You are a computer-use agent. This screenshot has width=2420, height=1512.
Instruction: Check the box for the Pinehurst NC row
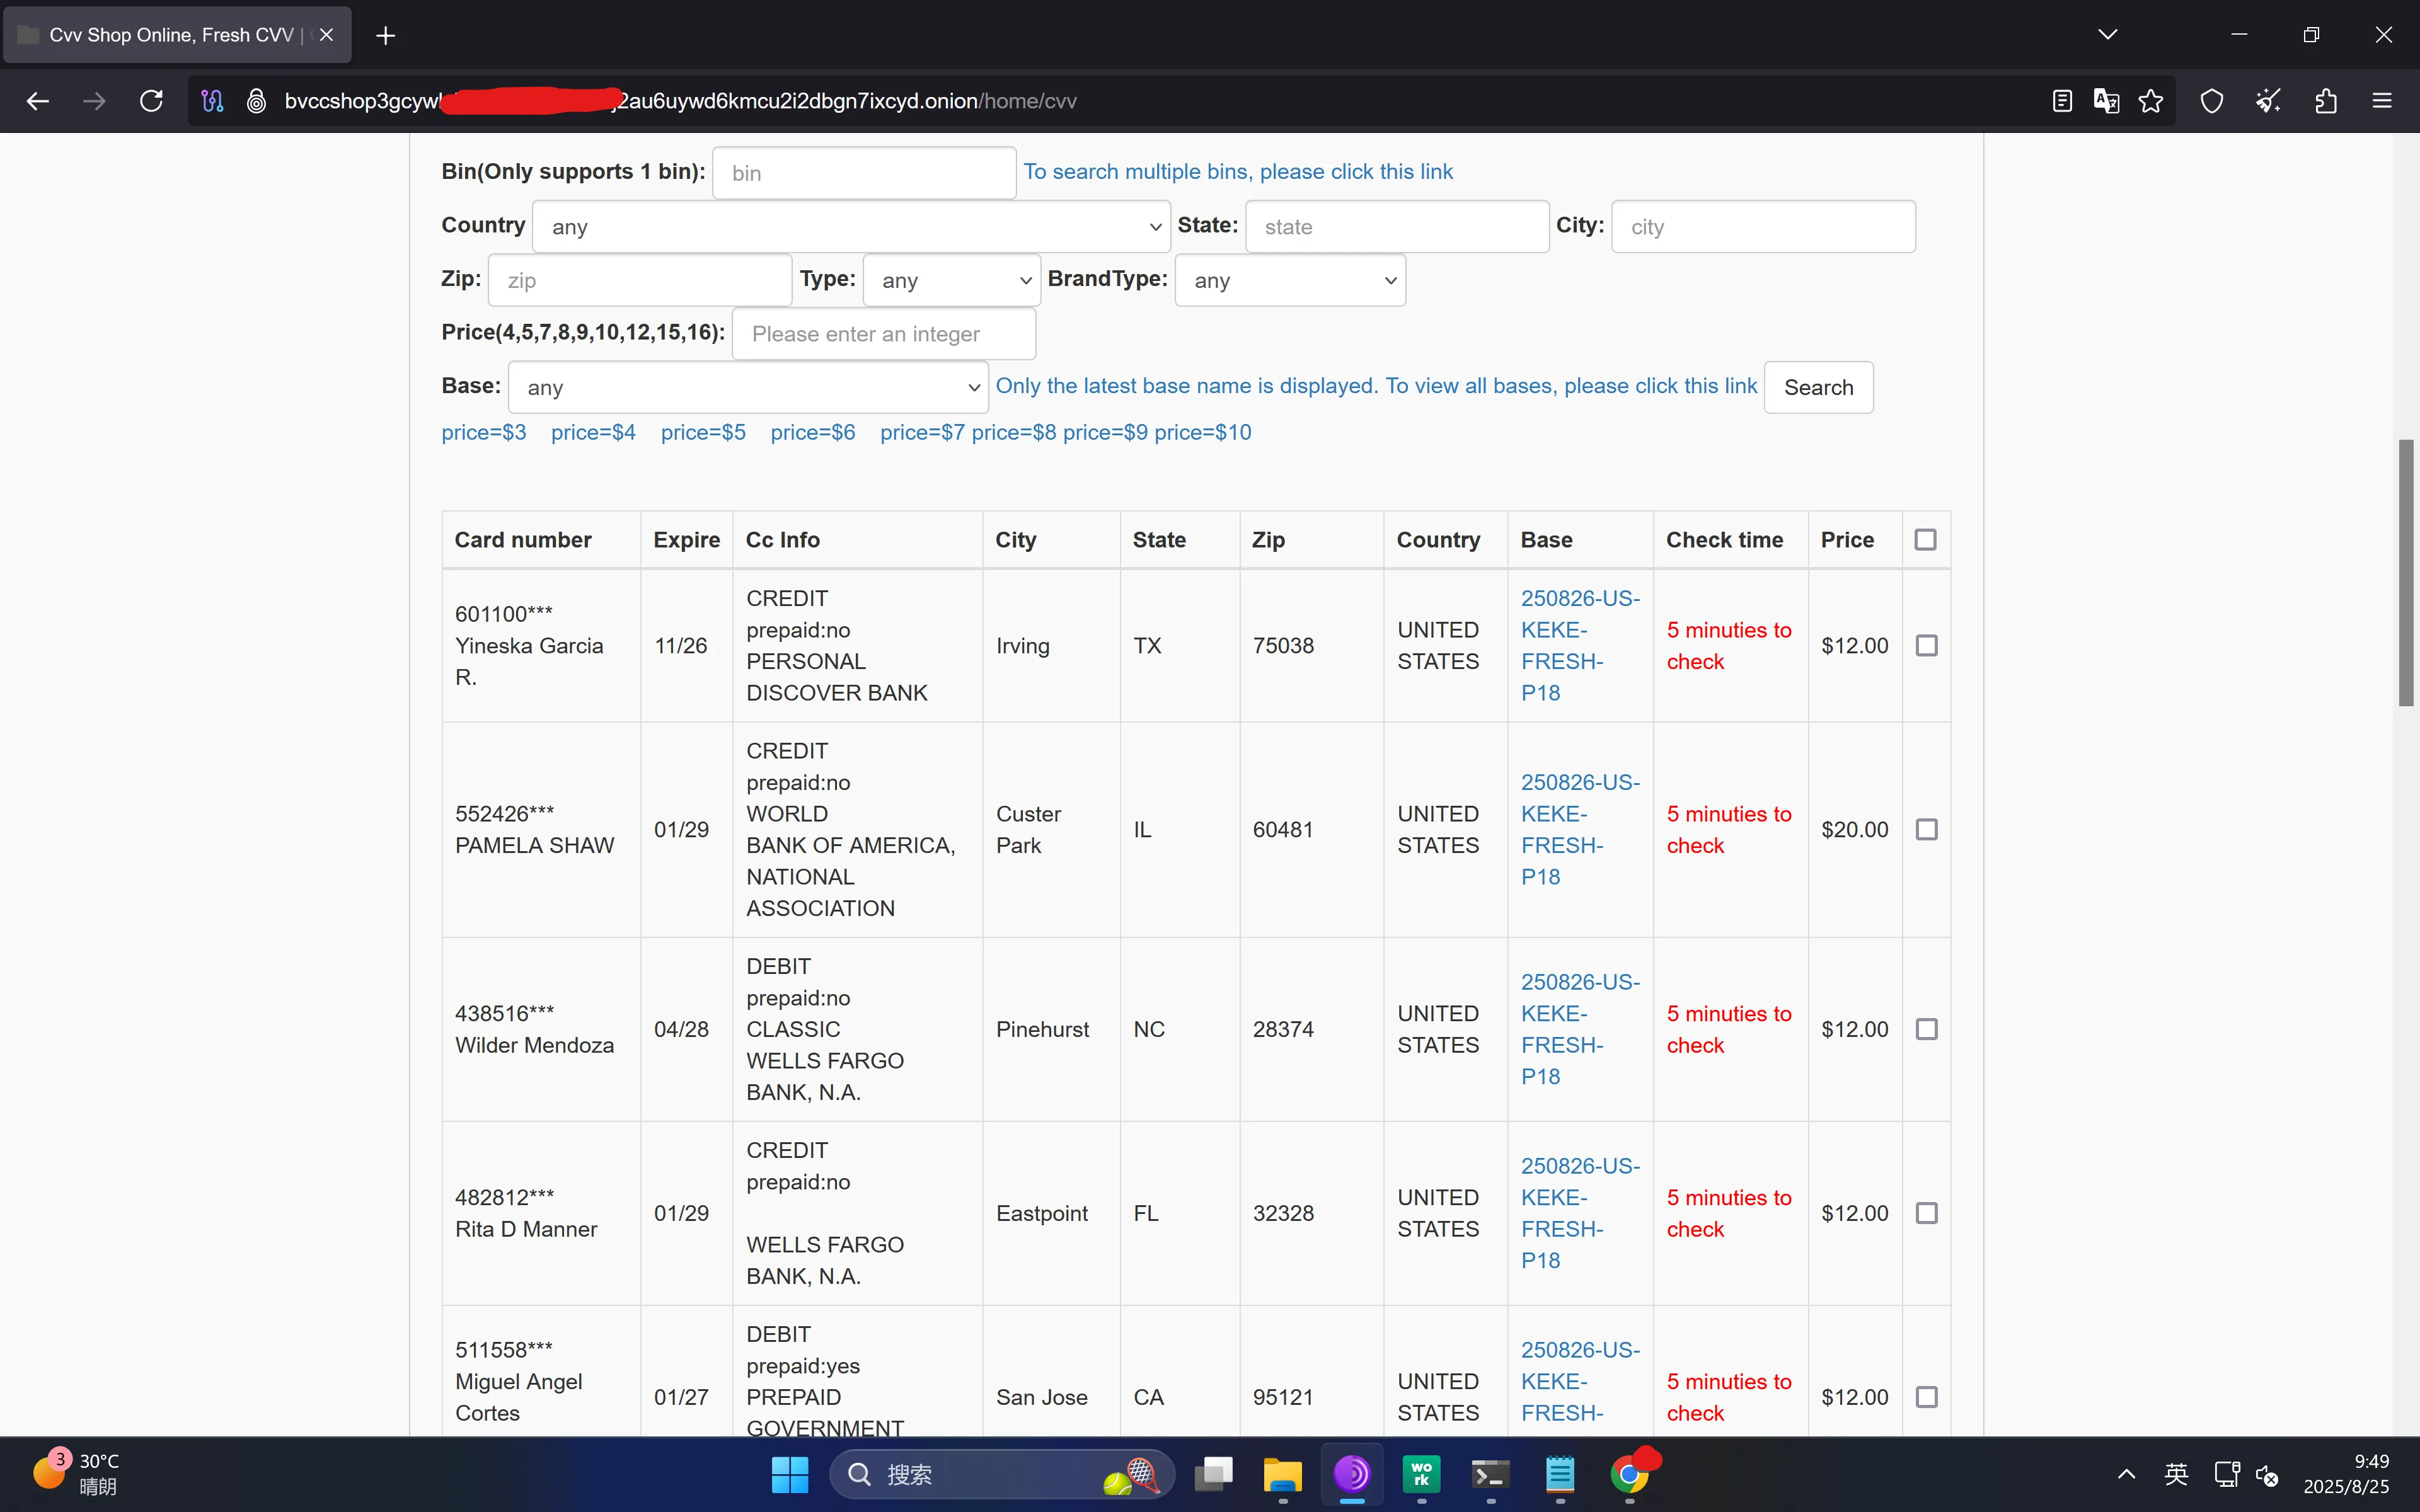pos(1926,1029)
